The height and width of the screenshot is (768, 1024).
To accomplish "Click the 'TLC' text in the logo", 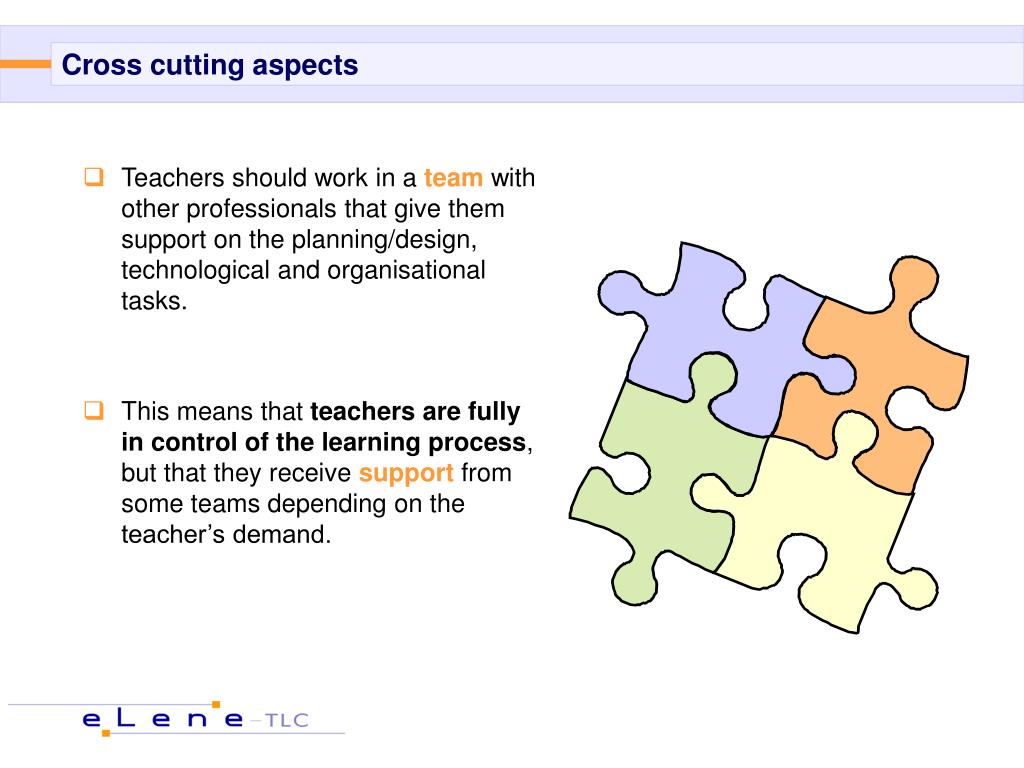I will pos(287,720).
